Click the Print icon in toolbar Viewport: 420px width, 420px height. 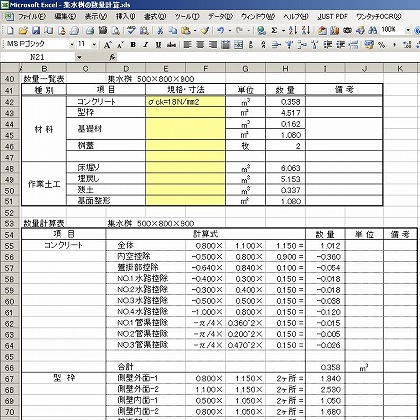(x=90, y=31)
